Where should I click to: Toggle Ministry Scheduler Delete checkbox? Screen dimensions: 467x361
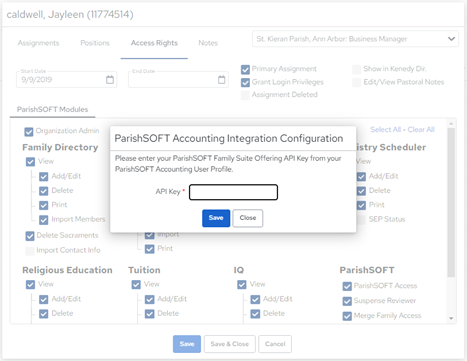tap(361, 191)
